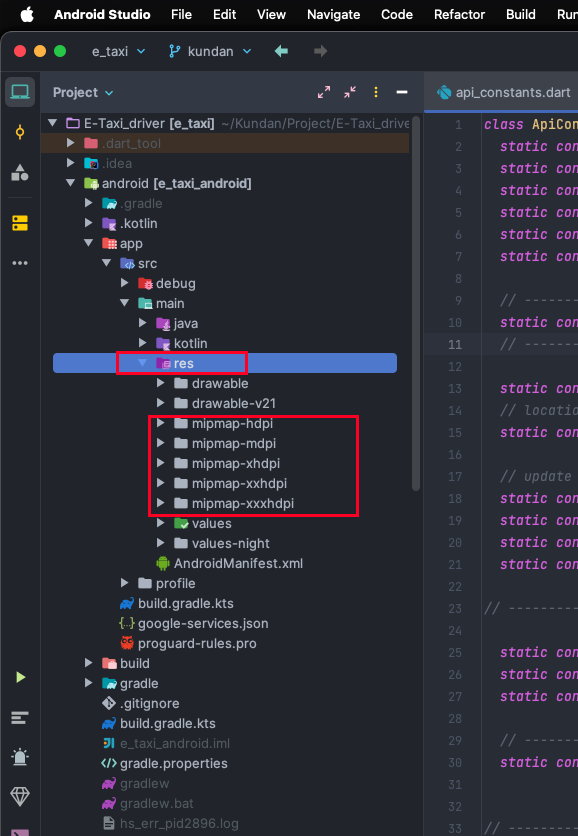Click the Project panel vertical scrollbar

[416, 304]
